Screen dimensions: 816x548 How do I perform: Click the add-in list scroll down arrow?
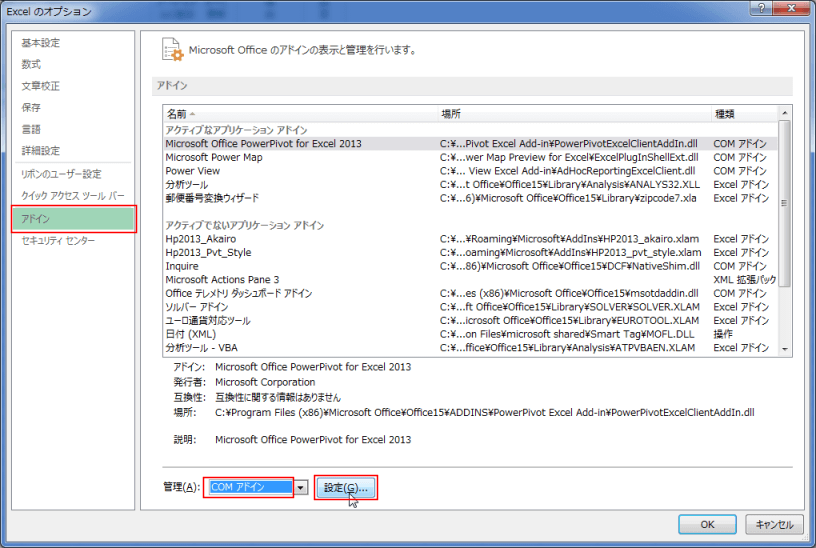(785, 349)
